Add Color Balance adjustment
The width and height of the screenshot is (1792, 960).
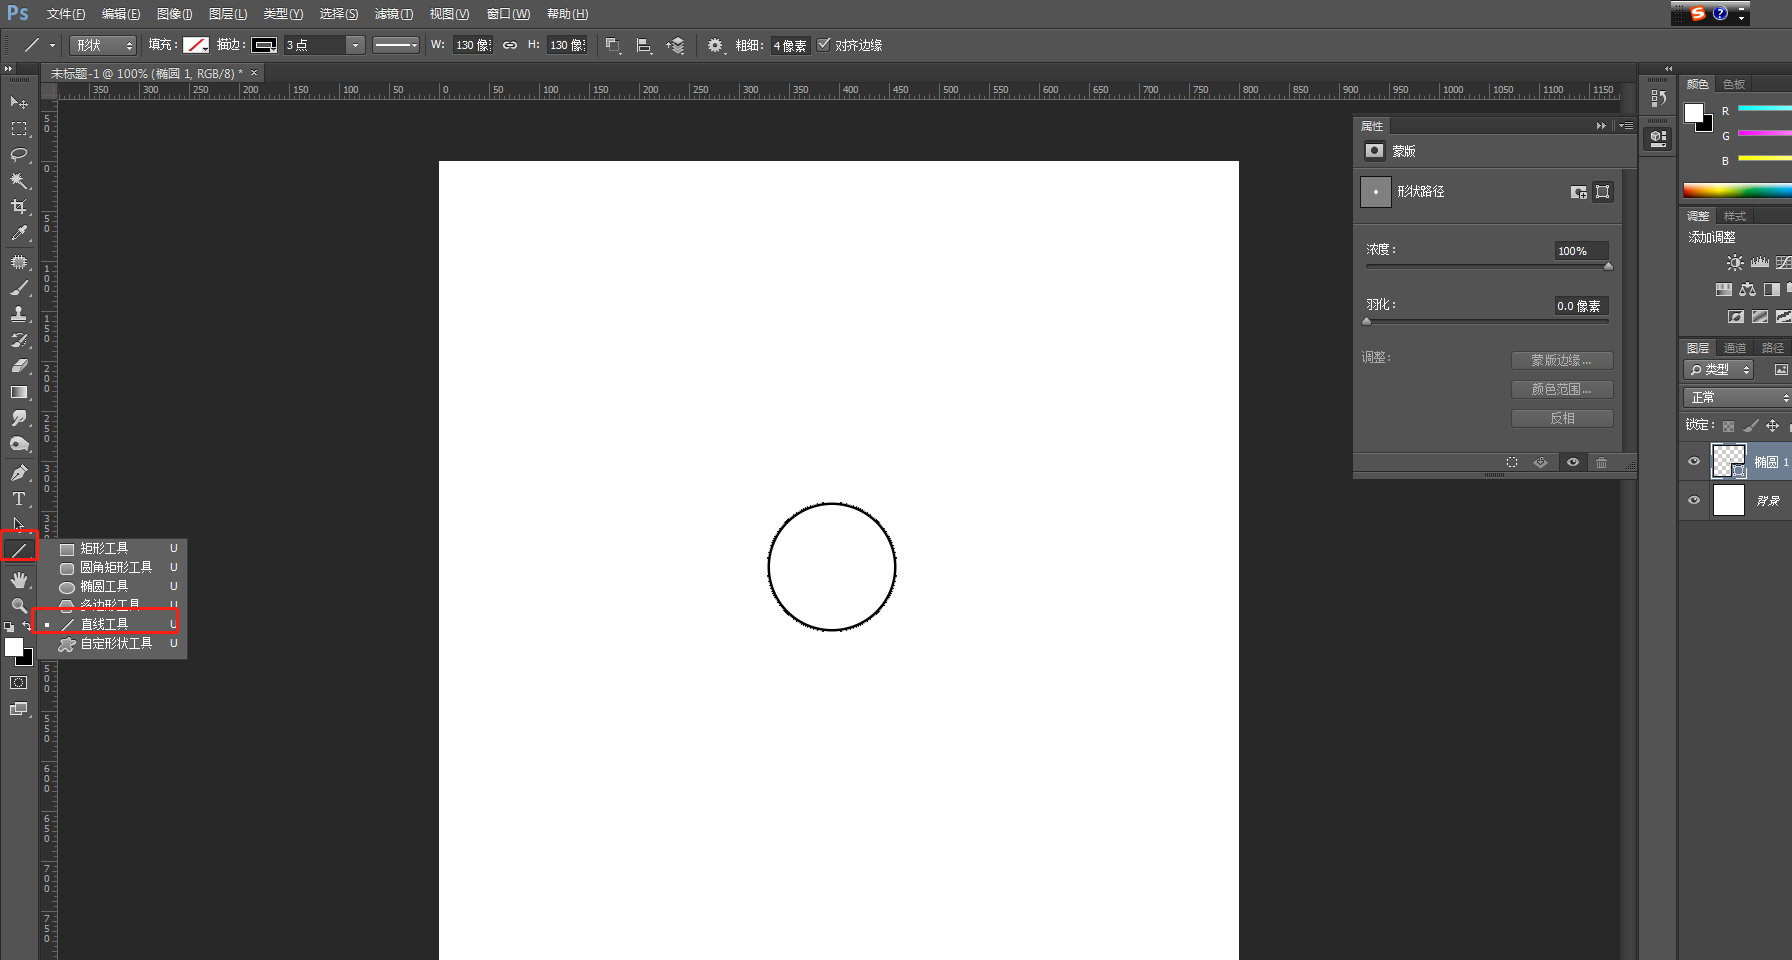pos(1747,289)
